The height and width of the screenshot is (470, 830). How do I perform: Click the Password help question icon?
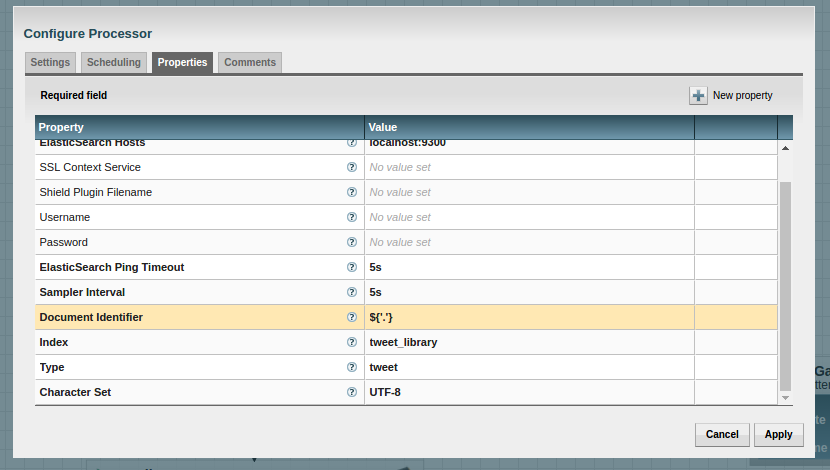click(x=351, y=242)
